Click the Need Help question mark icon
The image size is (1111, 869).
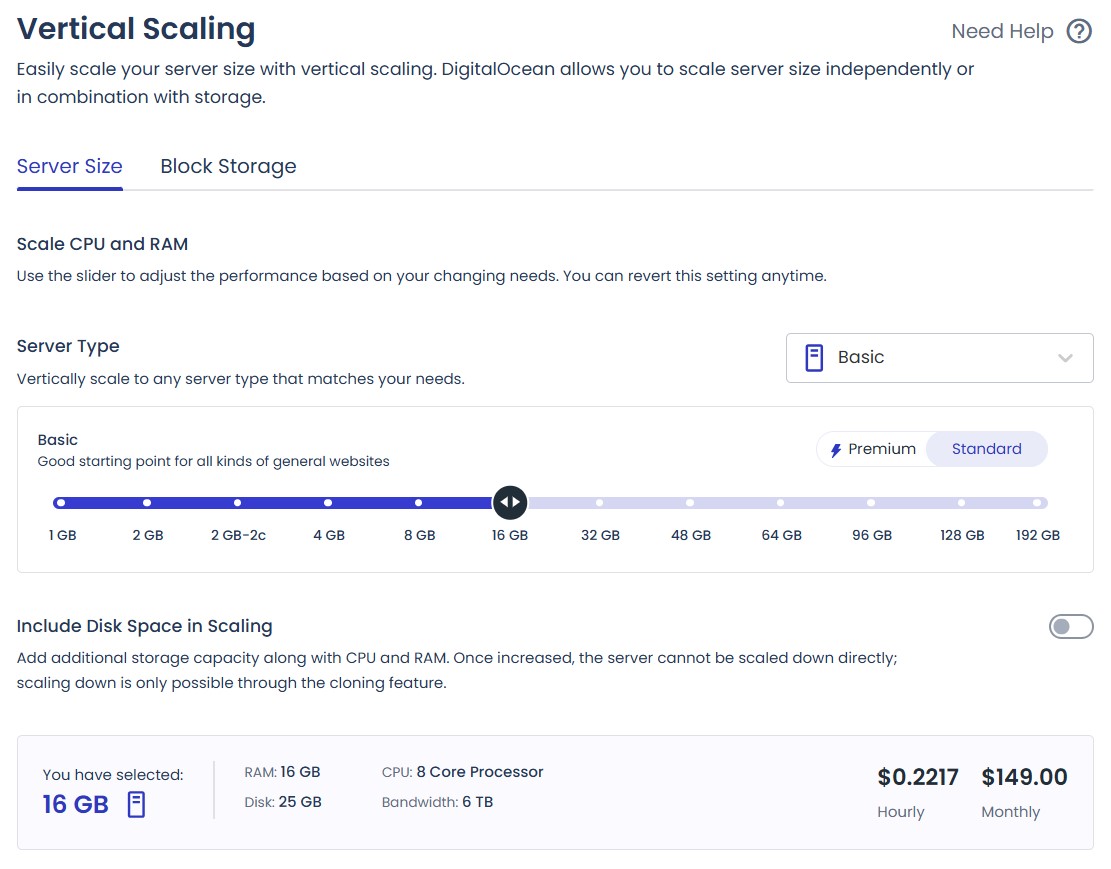coord(1079,31)
